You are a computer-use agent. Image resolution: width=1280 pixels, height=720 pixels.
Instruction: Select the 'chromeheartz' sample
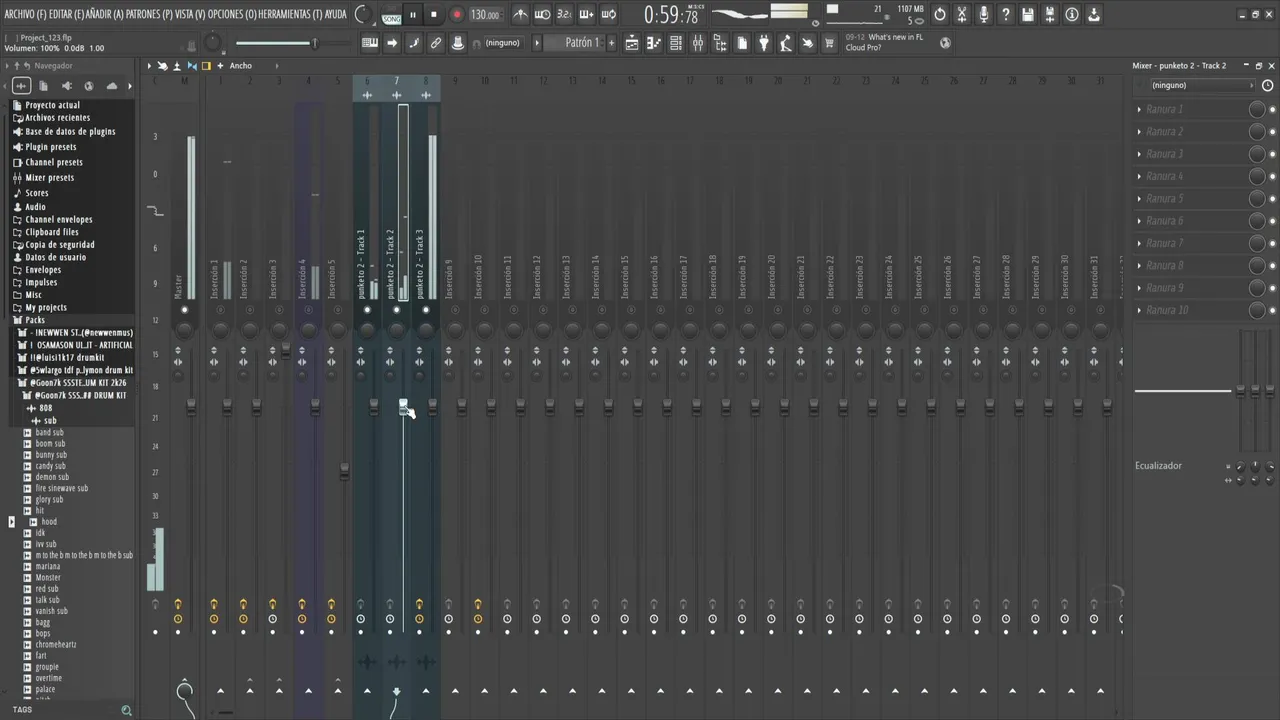56,644
